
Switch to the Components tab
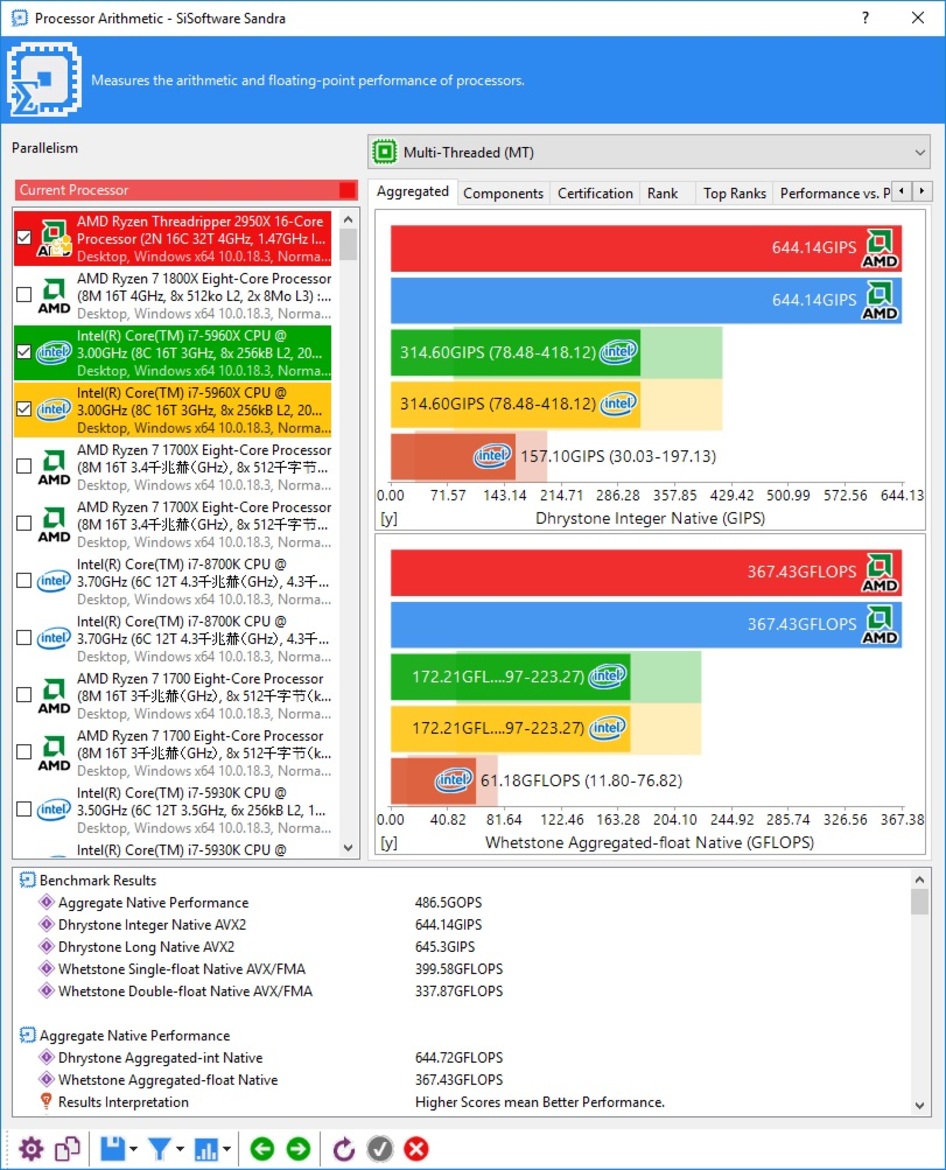(503, 193)
